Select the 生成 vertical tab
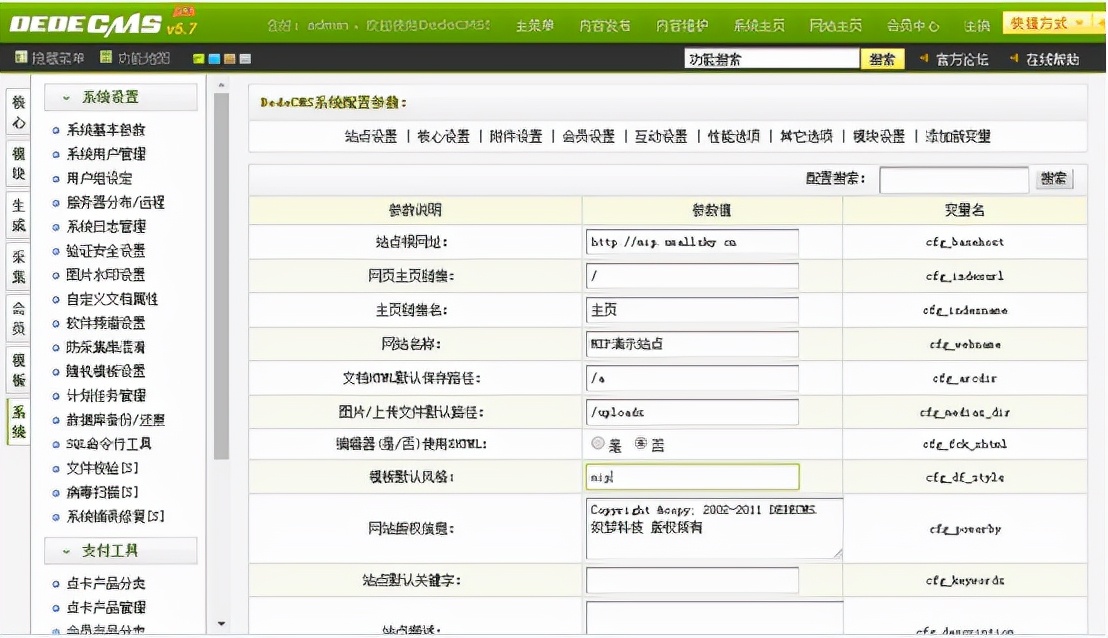Screen dimensions: 1108x638 tap(18, 215)
